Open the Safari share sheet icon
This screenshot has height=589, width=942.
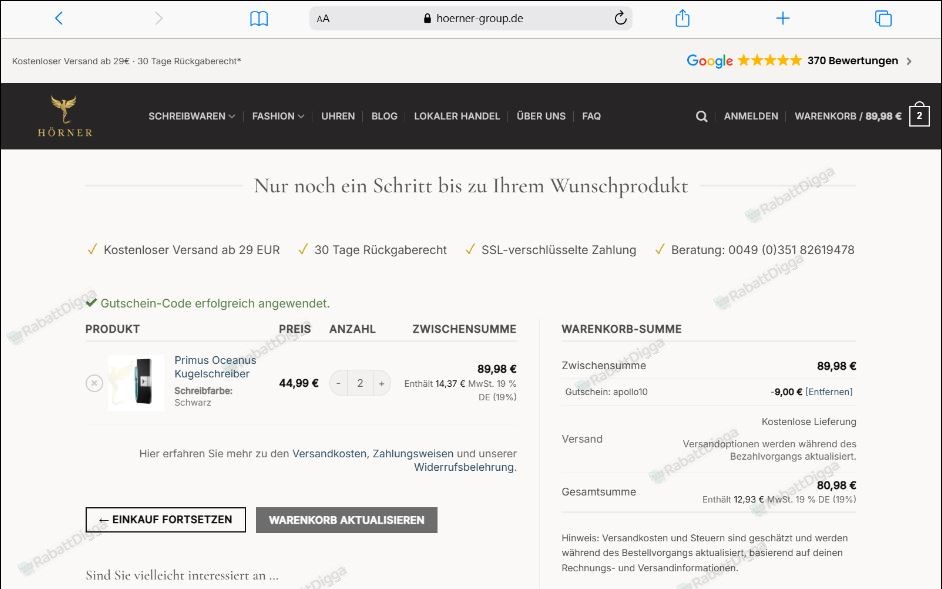682,18
